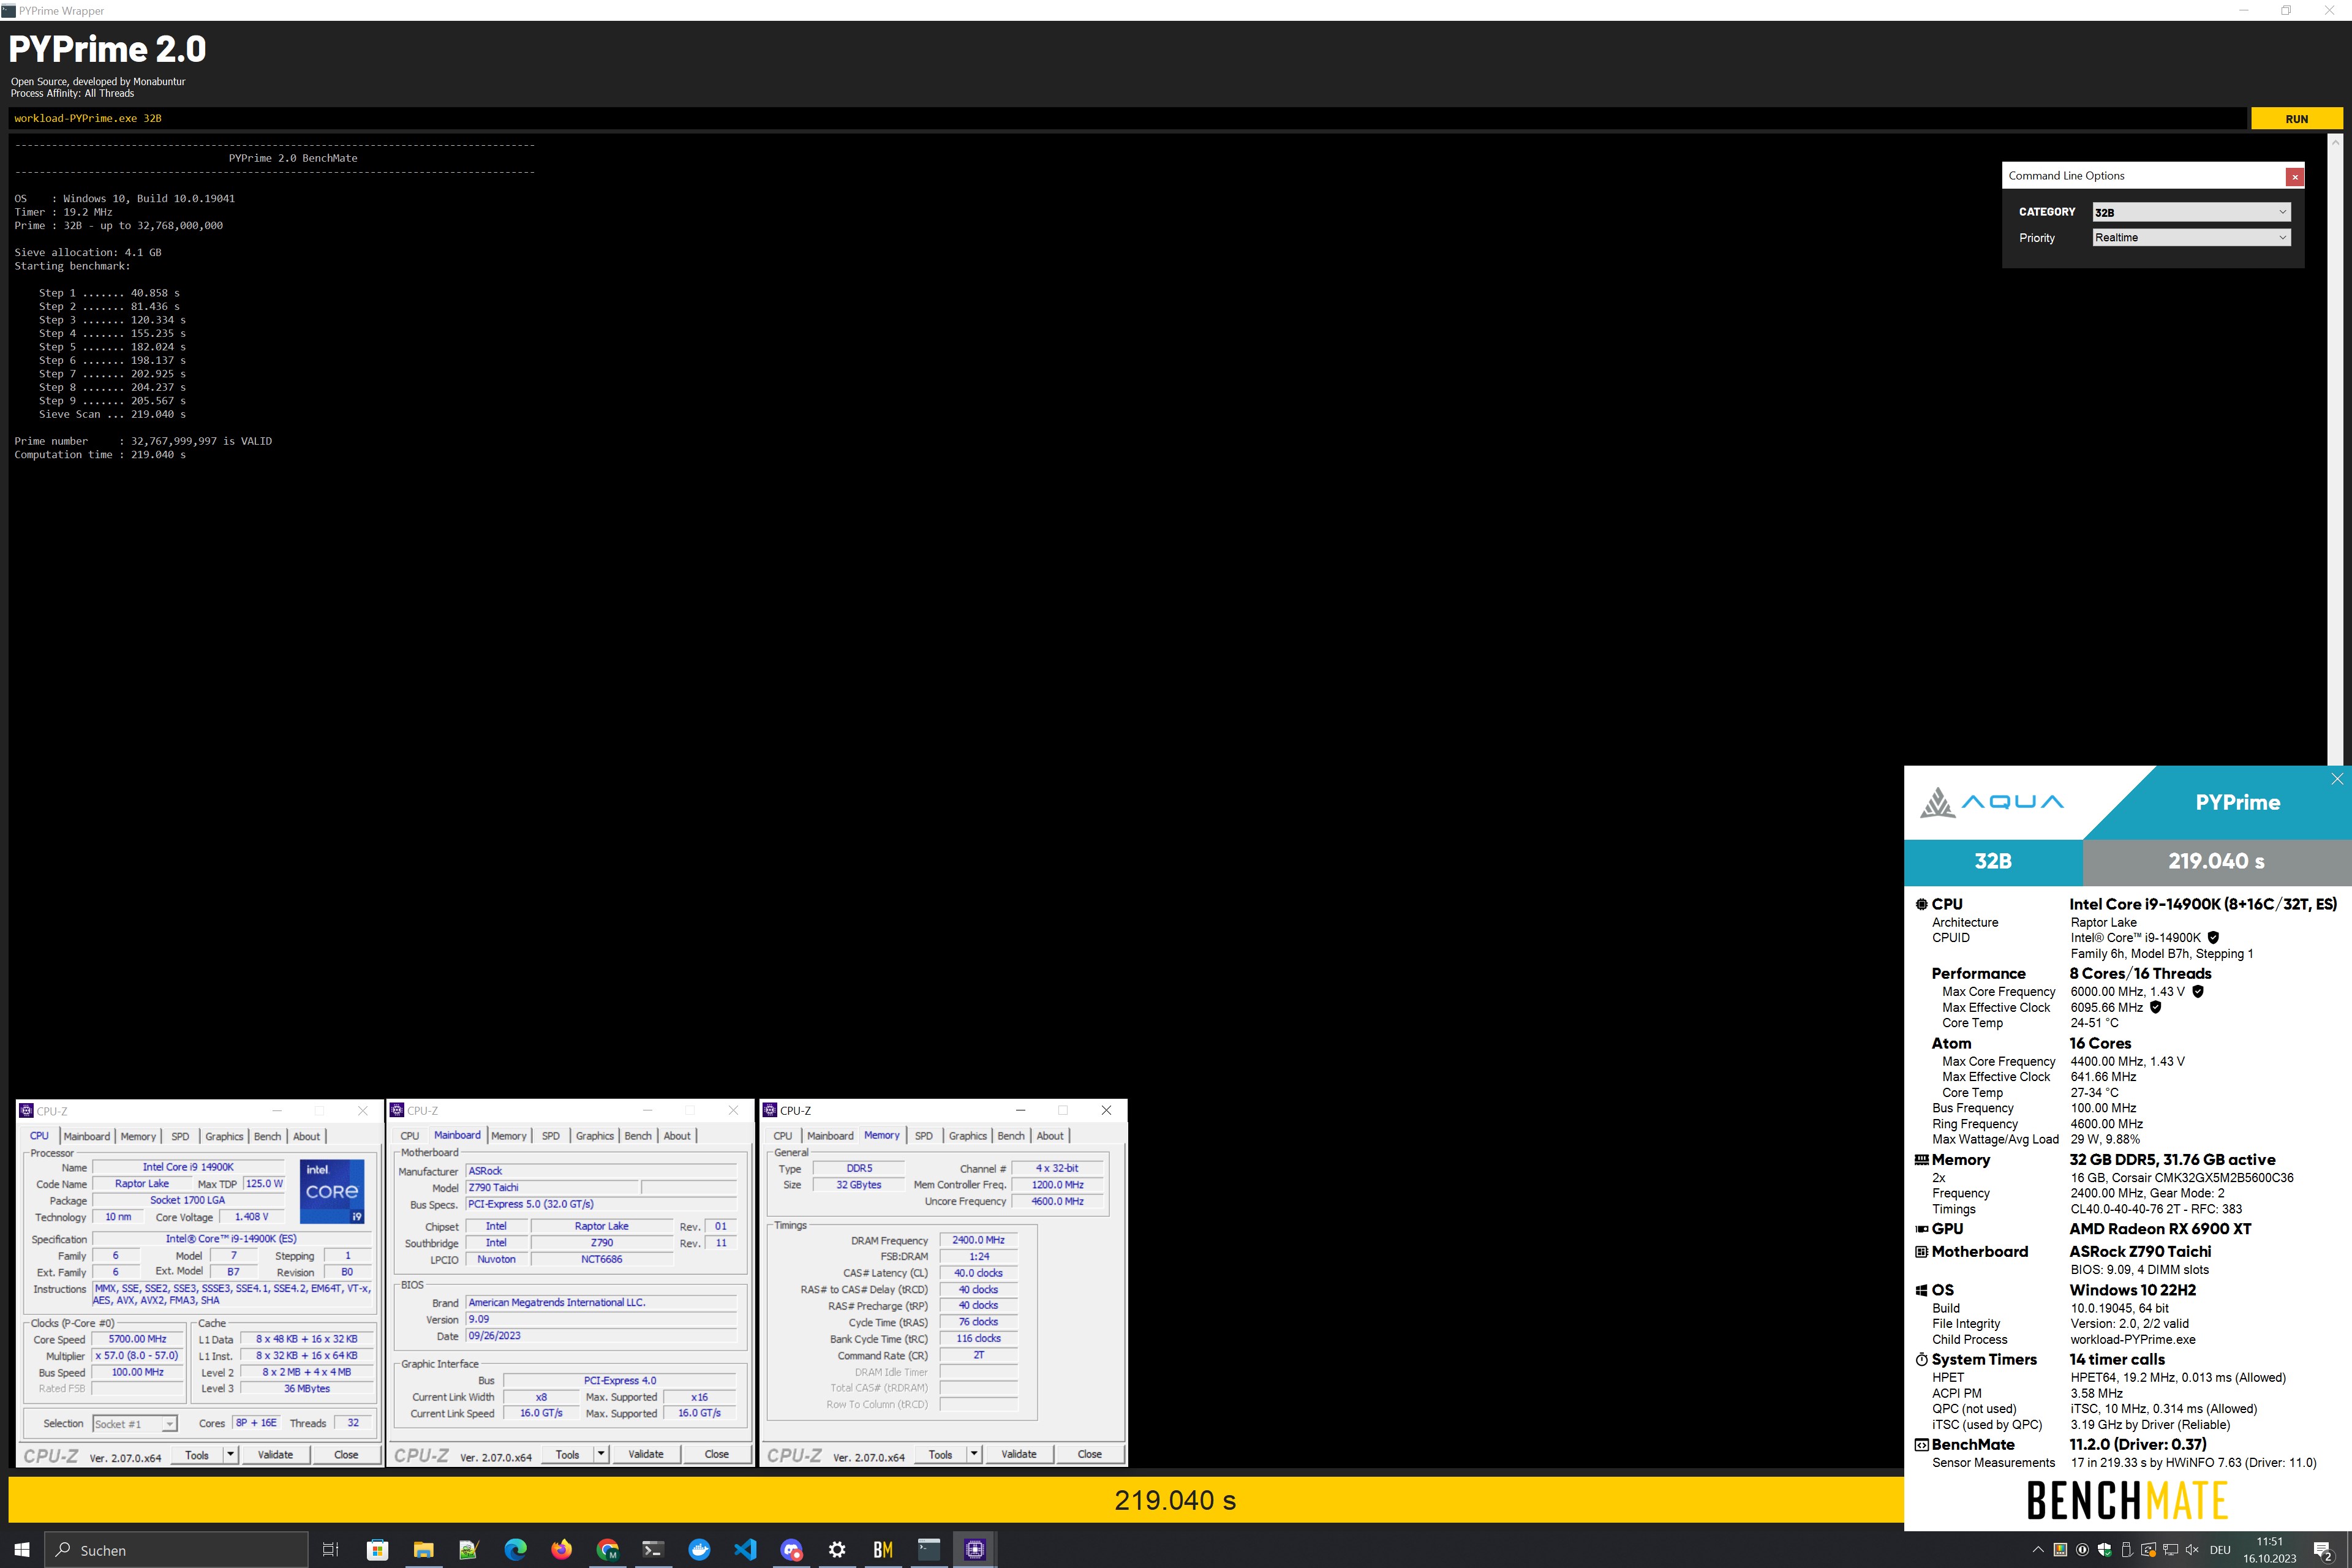Open network status tray icon
Screen dimensions: 2352x1568
[x=2170, y=1550]
